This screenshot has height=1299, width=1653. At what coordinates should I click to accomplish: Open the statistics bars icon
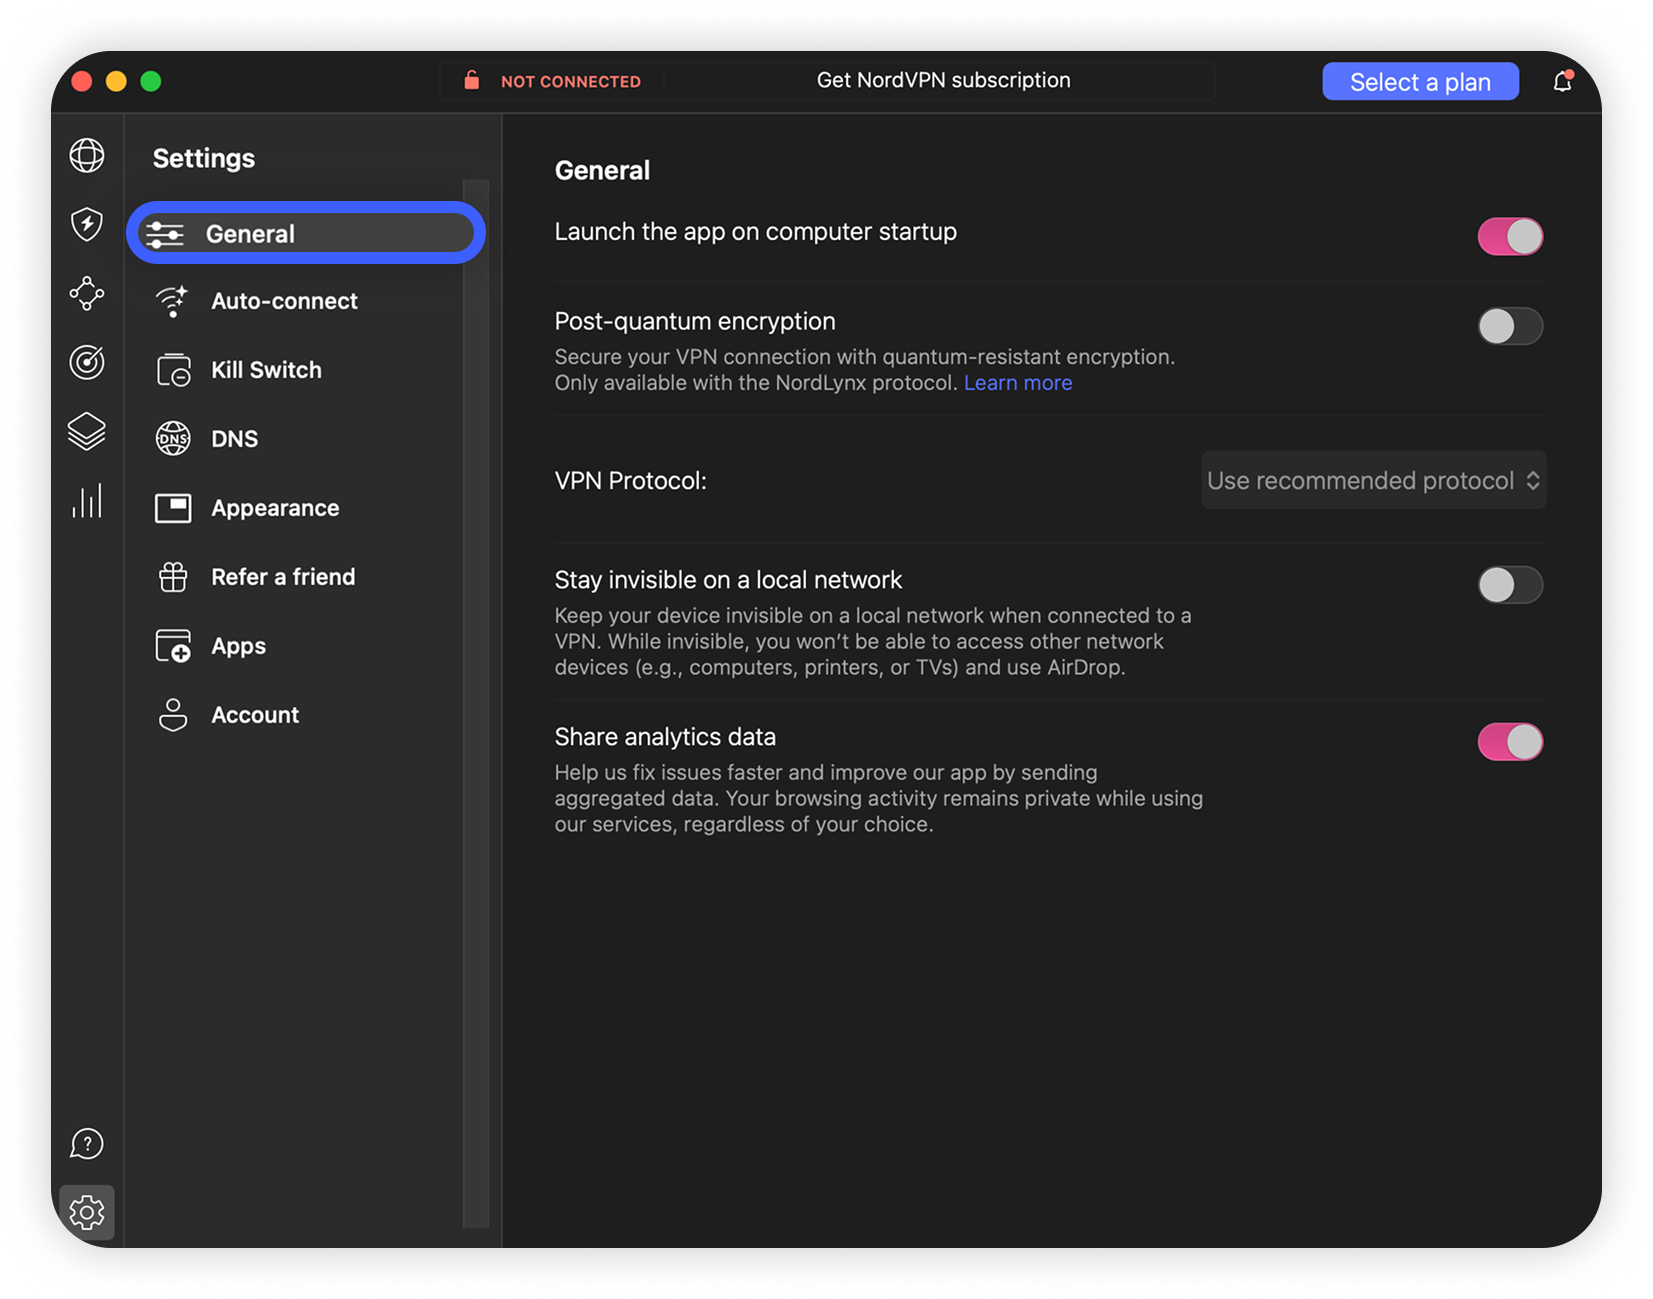coord(87,501)
